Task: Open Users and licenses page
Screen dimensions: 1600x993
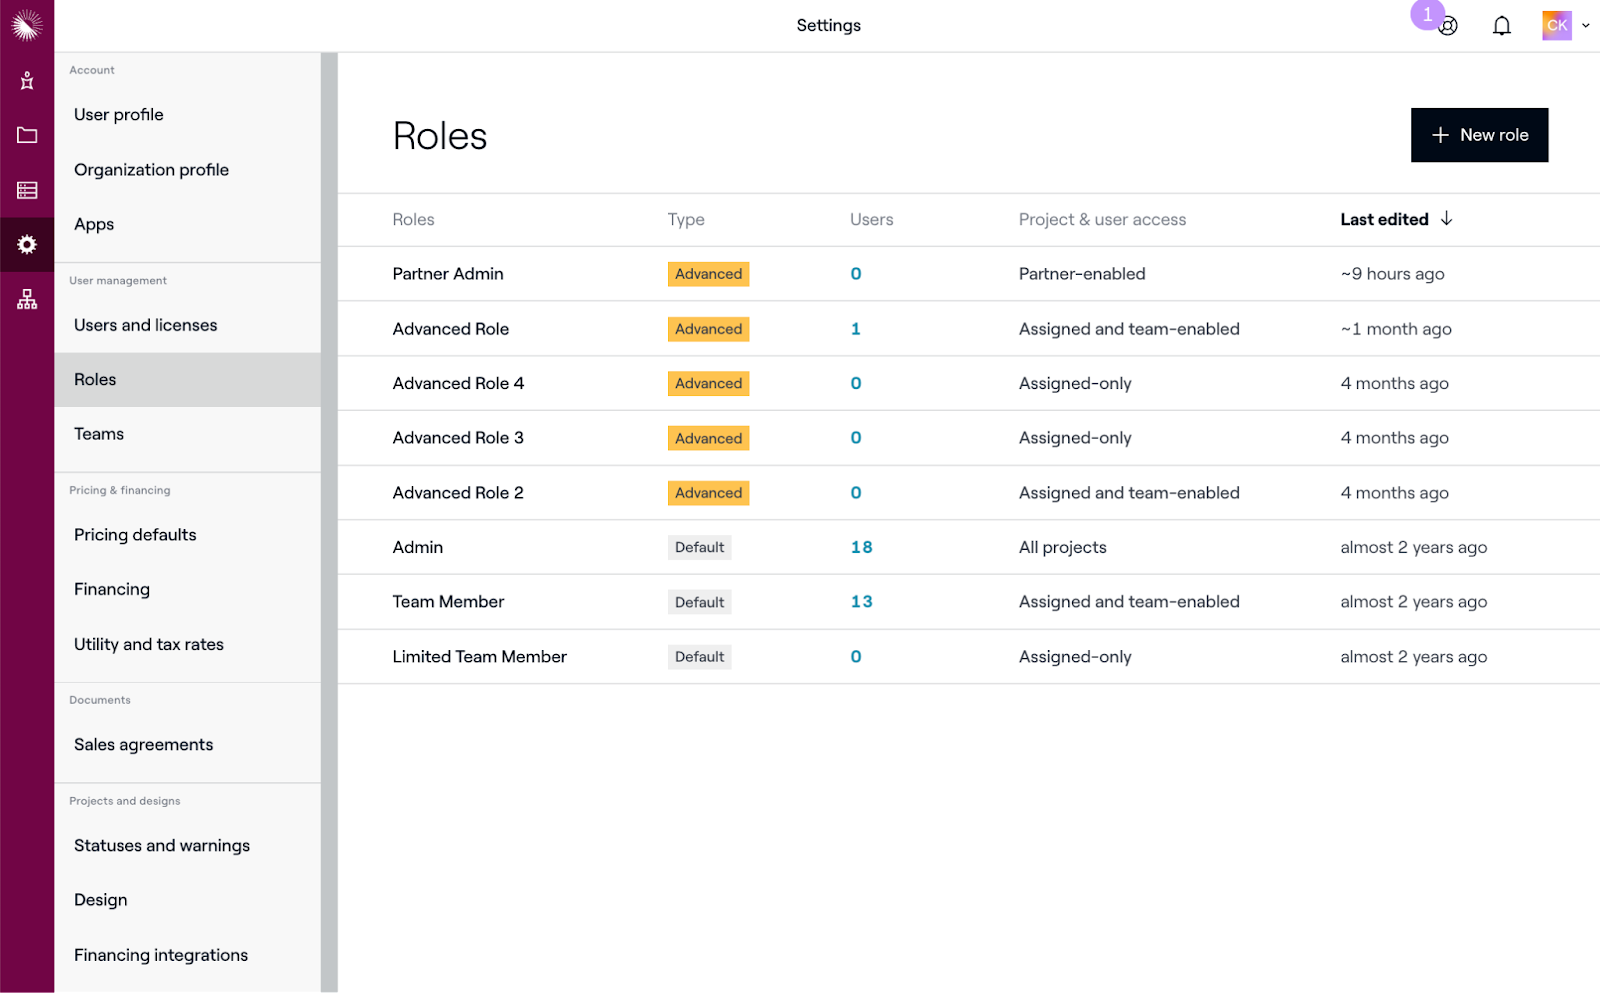Action: tap(145, 324)
